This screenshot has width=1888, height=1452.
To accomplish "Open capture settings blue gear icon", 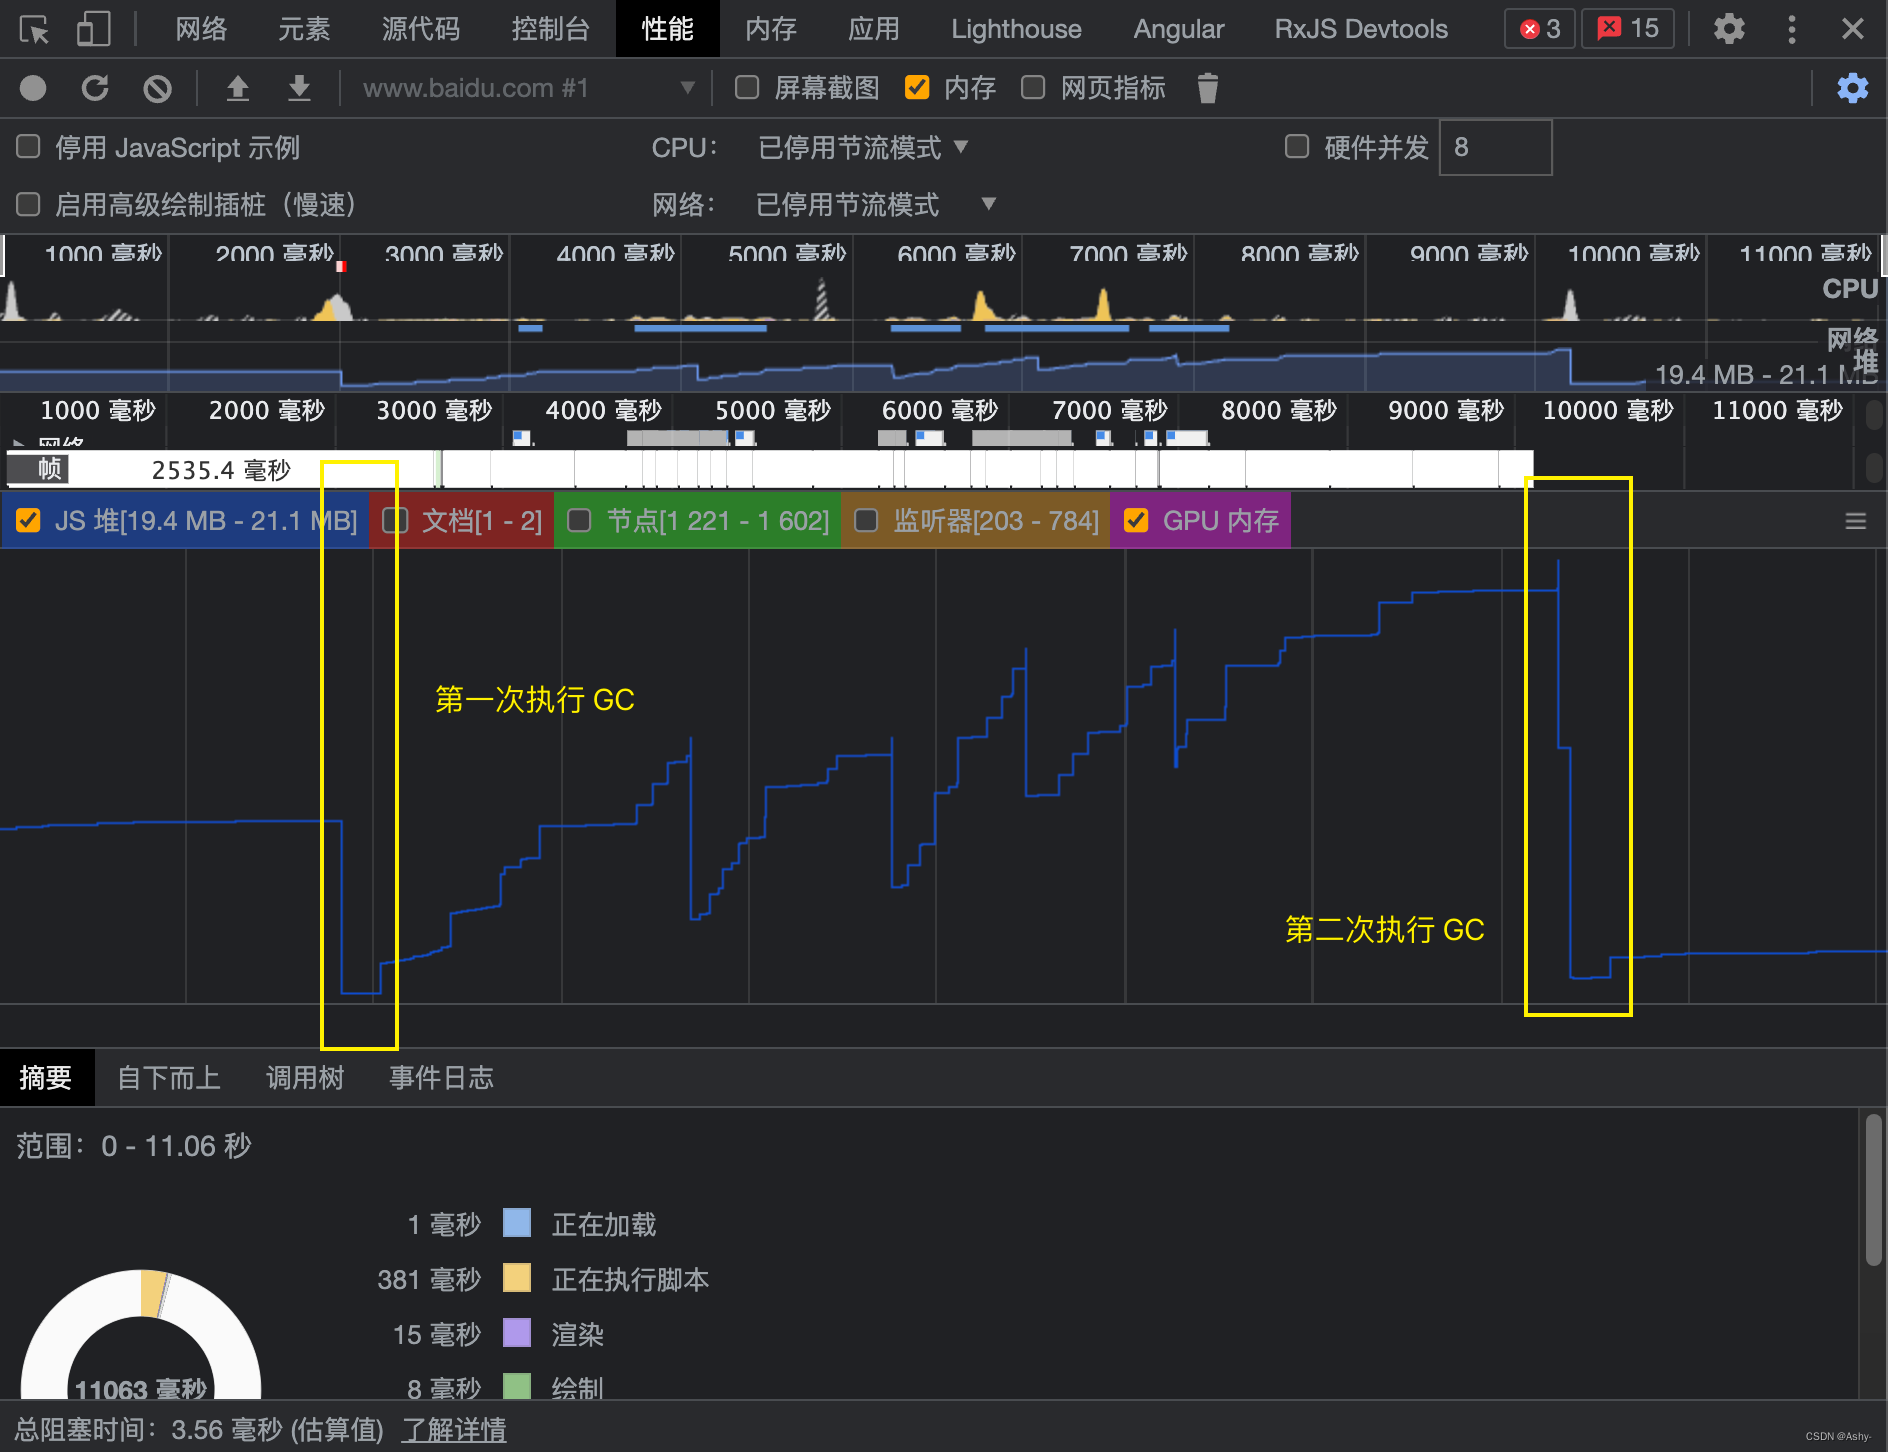I will click(x=1852, y=88).
